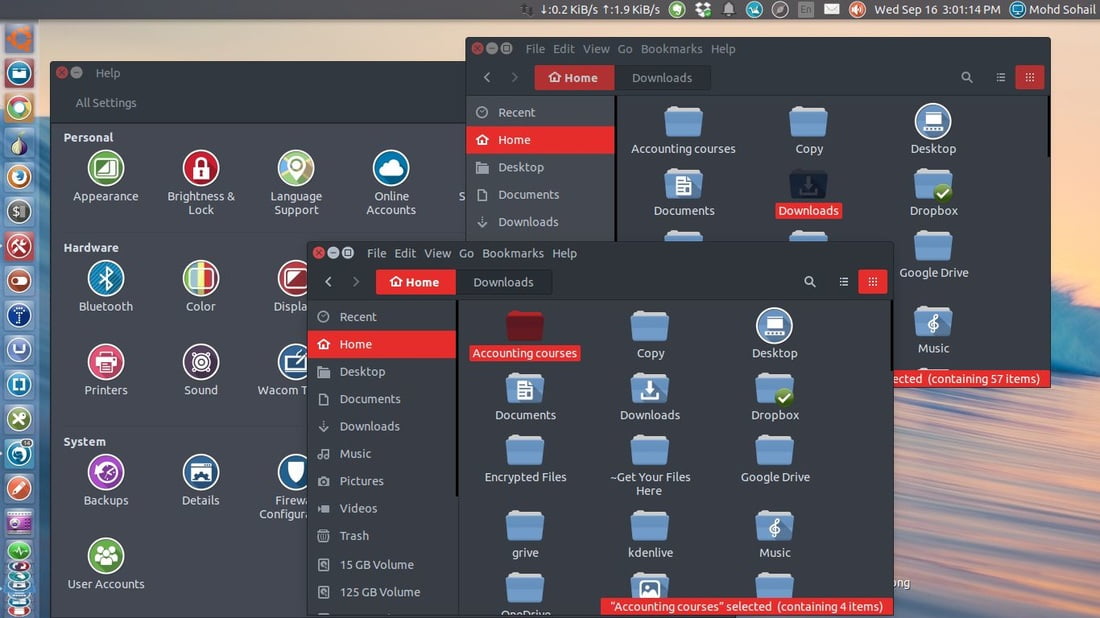Launch Firefox from the dock

coord(19,176)
